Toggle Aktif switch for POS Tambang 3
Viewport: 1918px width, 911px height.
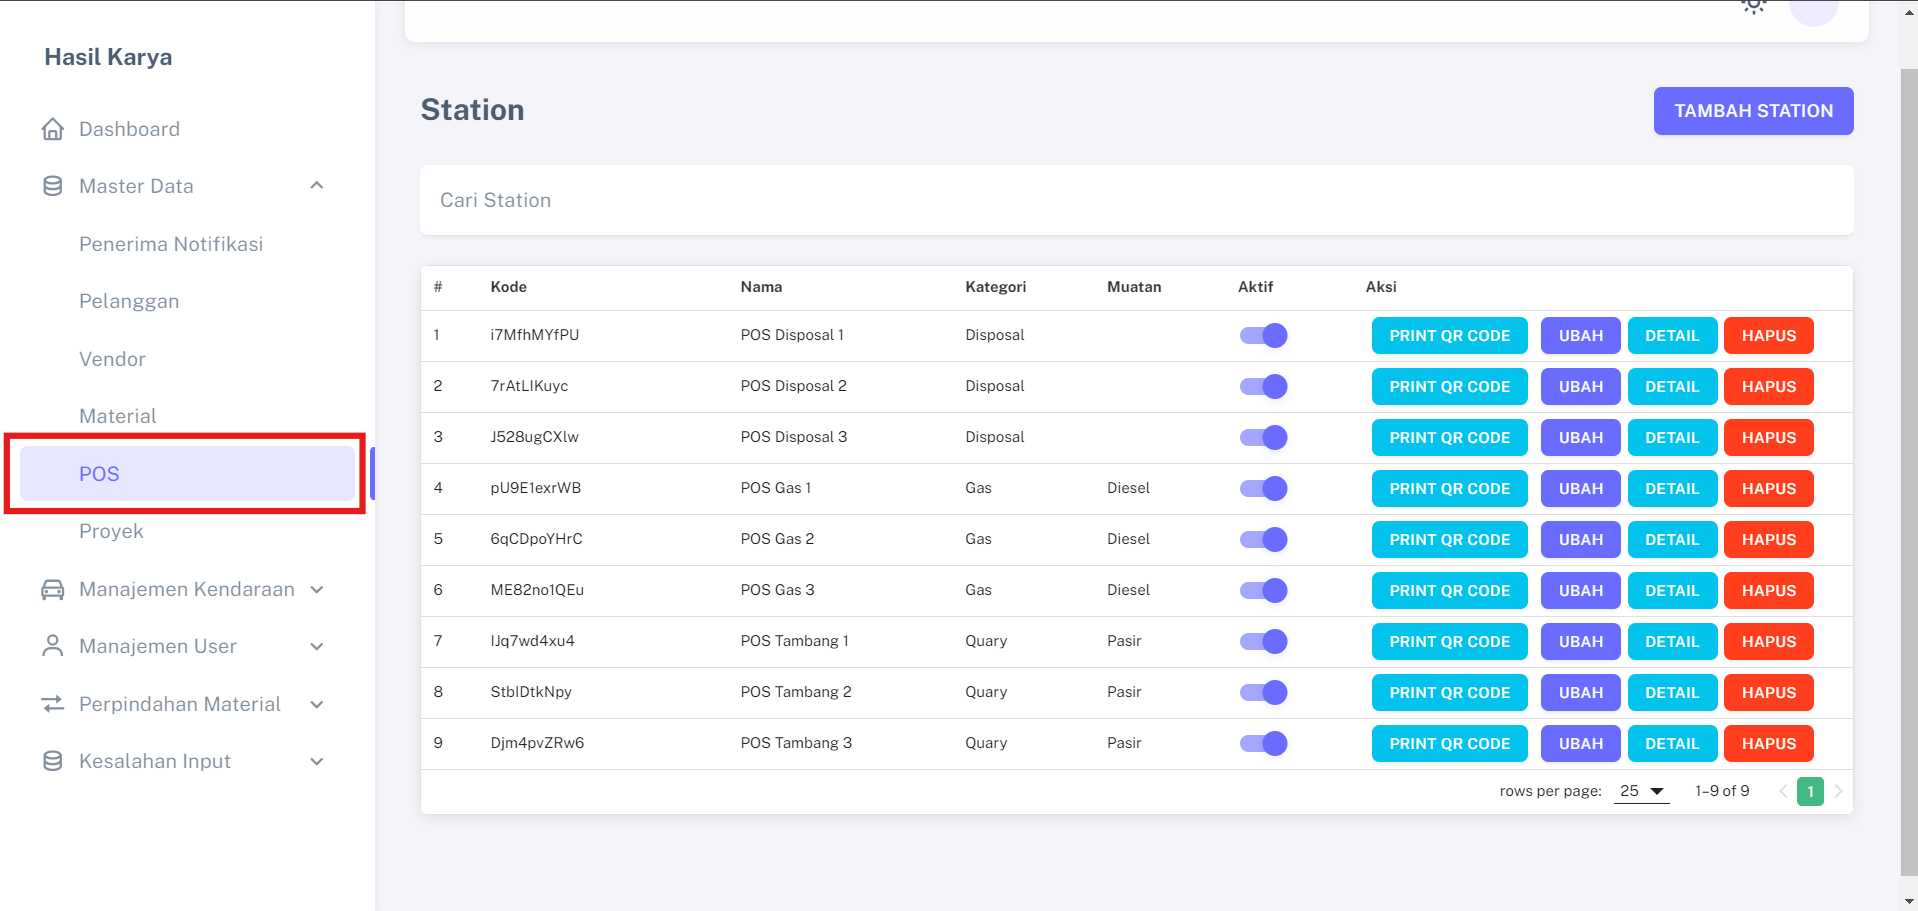(1263, 744)
